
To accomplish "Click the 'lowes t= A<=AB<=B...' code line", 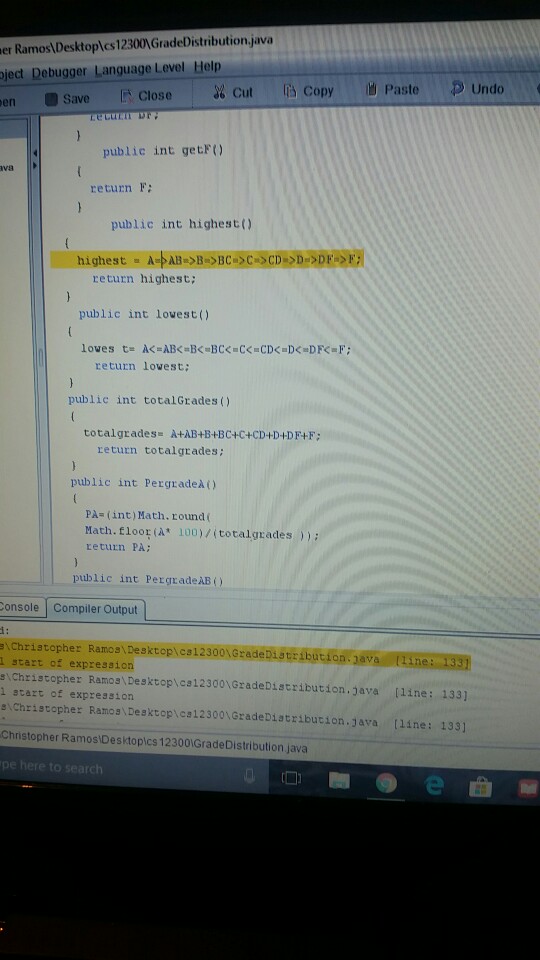I will point(216,349).
